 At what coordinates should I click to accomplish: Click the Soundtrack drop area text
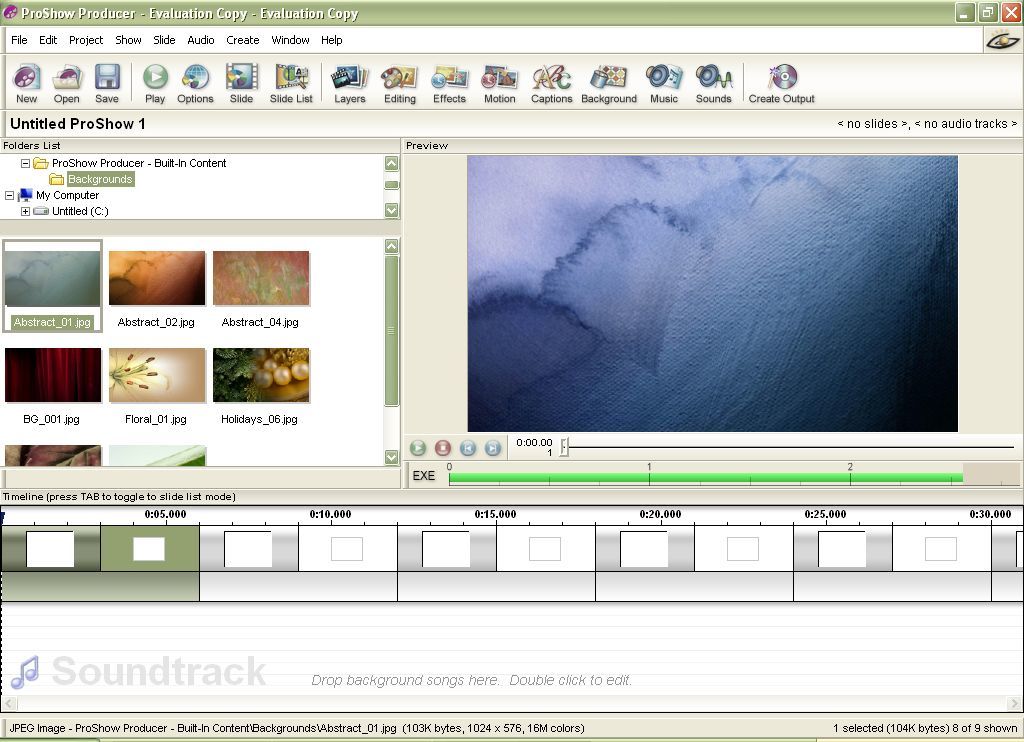(x=472, y=680)
